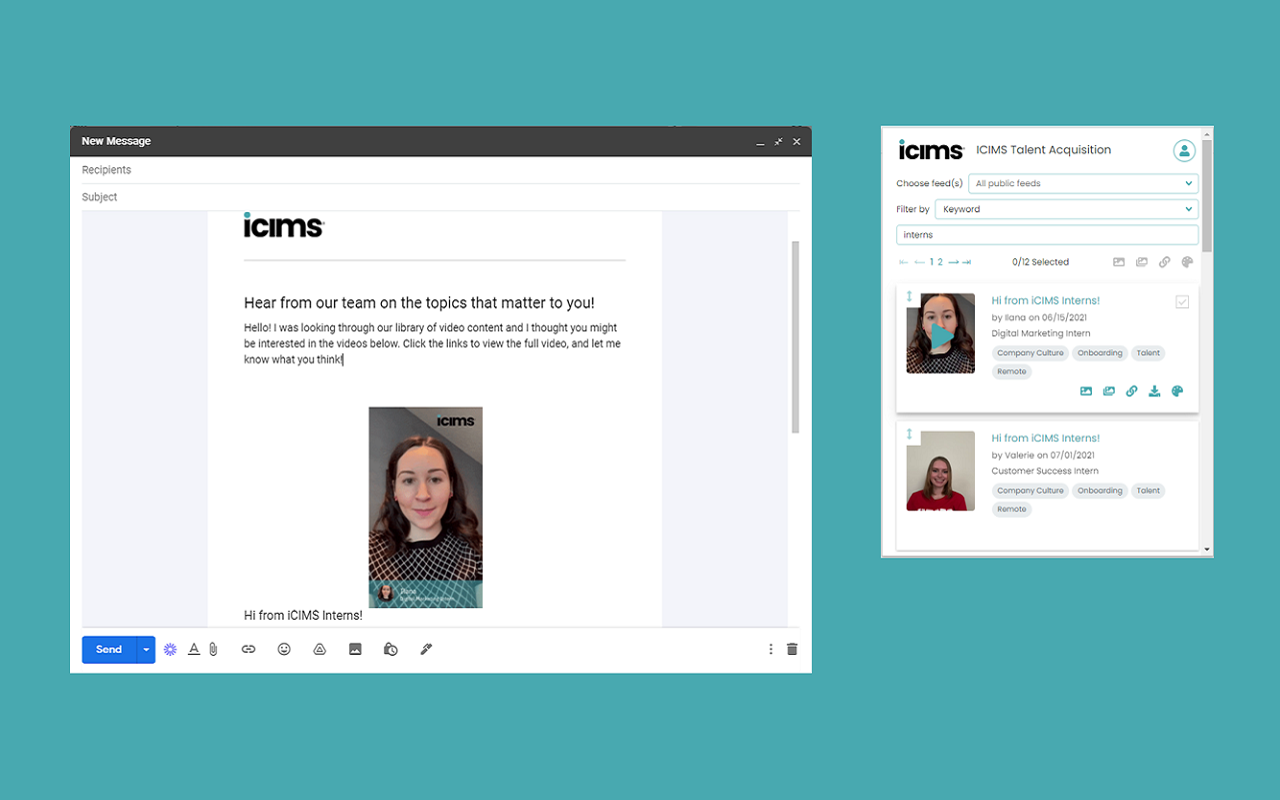Click the '0/12 Selected' counter text
This screenshot has width=1280, height=800.
click(1040, 262)
